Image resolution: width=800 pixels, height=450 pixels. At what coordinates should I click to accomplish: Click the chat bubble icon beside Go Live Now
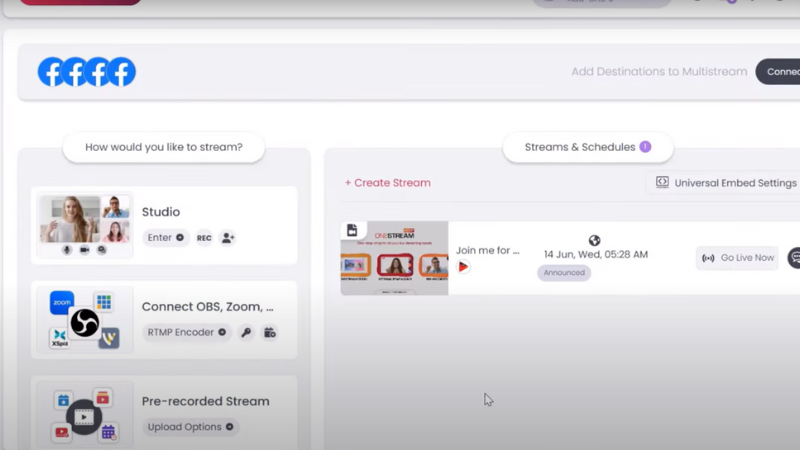click(794, 258)
